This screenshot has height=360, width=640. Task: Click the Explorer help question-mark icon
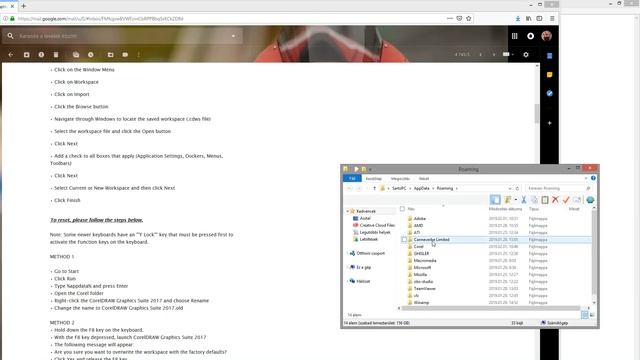(x=593, y=178)
